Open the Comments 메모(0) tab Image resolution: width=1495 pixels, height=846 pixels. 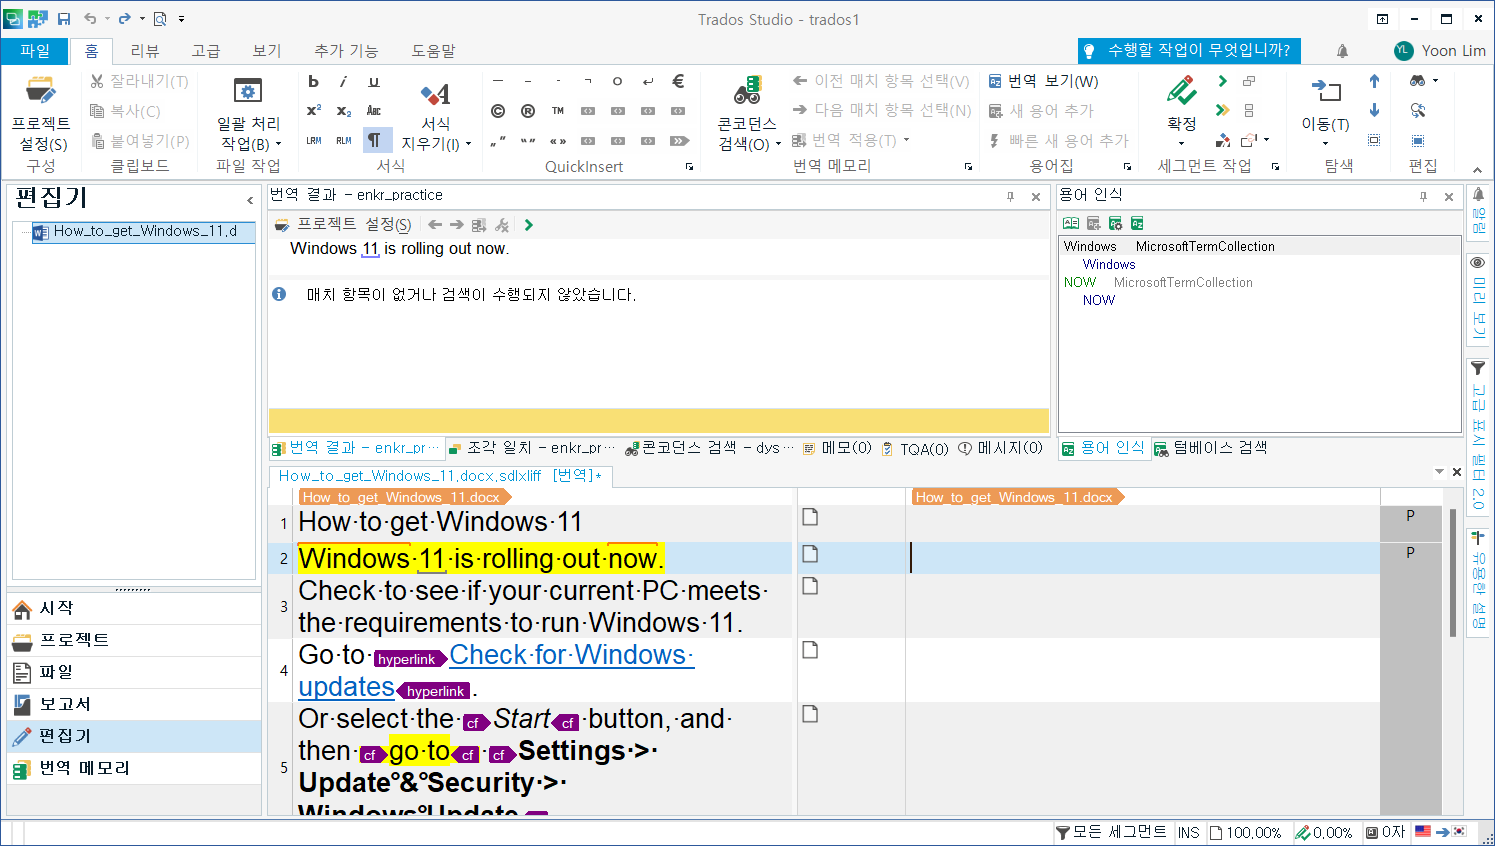point(837,448)
